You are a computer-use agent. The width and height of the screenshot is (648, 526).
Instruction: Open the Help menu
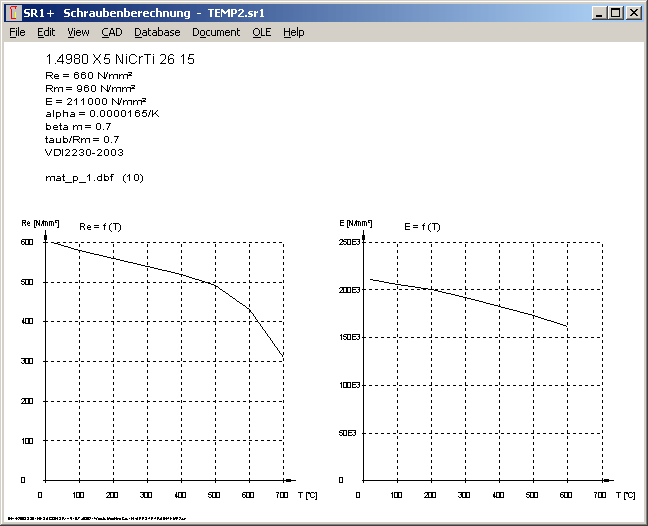pos(293,32)
